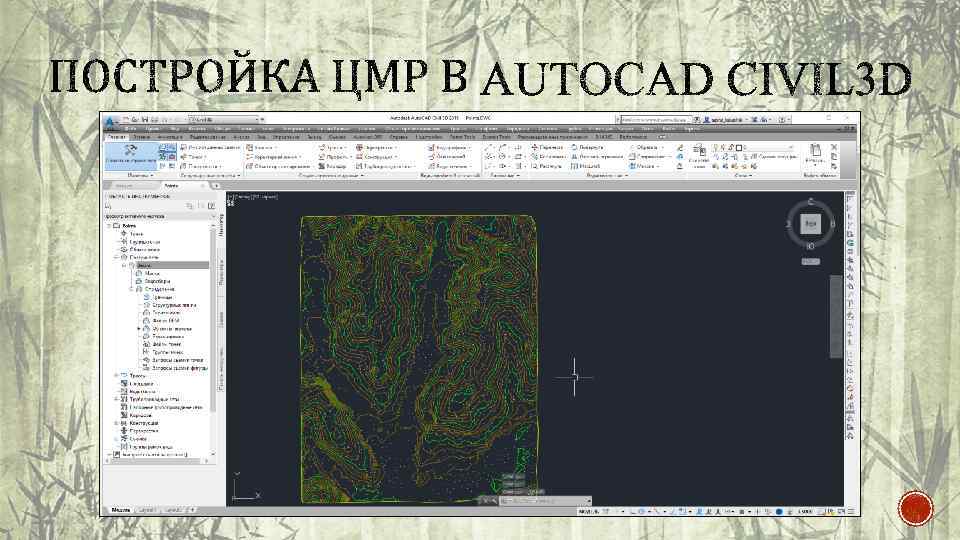Open the layer name dropdown list
This screenshot has height=540, width=960.
coord(769,148)
